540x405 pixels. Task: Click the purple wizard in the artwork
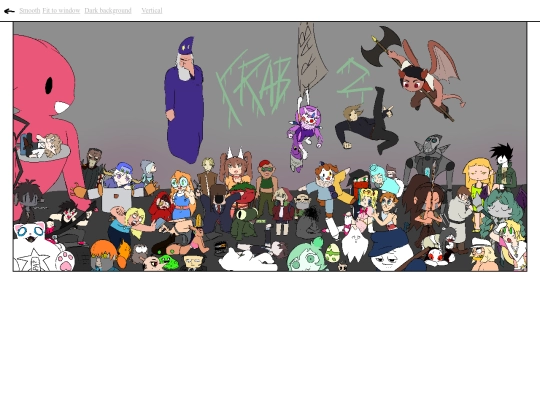[184, 100]
